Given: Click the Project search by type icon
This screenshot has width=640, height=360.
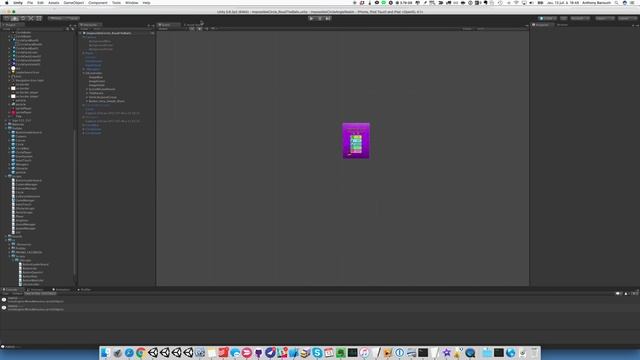Looking at the screenshot, I should tap(68, 29).
